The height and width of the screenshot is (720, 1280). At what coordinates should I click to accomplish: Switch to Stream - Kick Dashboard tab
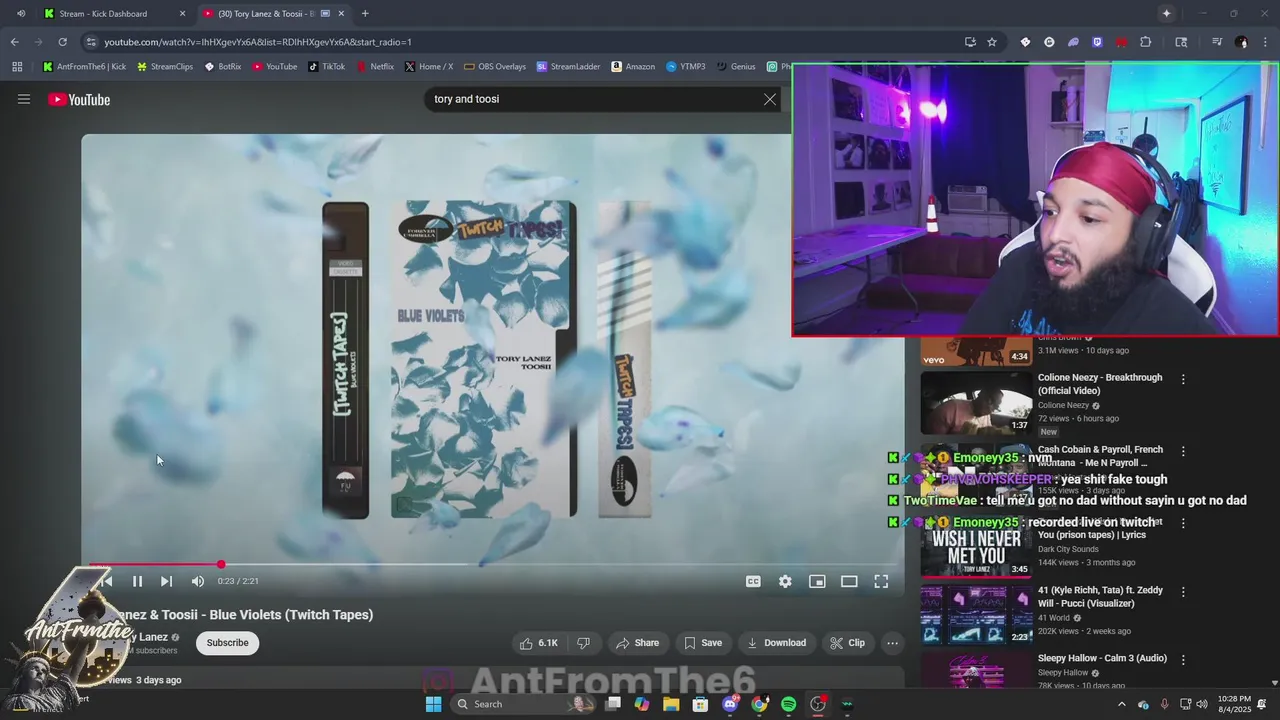click(115, 13)
